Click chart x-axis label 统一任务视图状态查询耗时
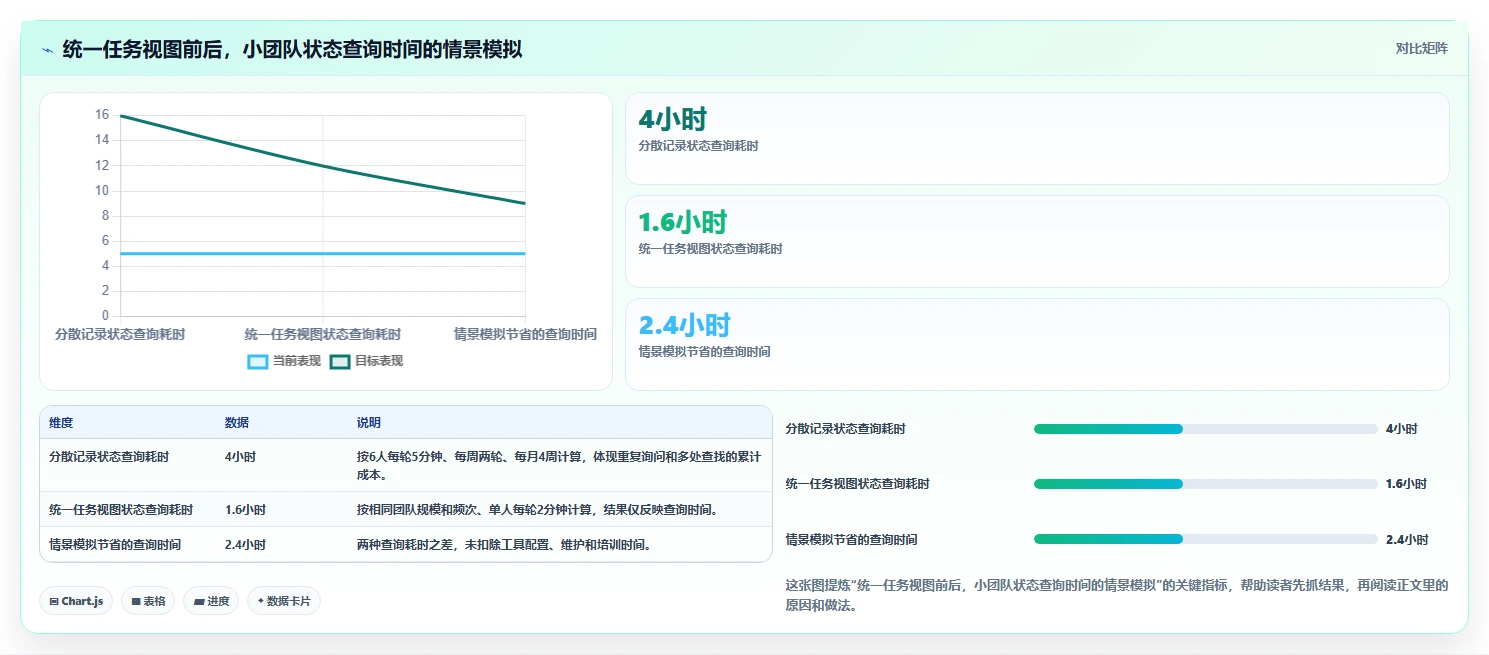1489x655 pixels. pyautogui.click(x=323, y=334)
